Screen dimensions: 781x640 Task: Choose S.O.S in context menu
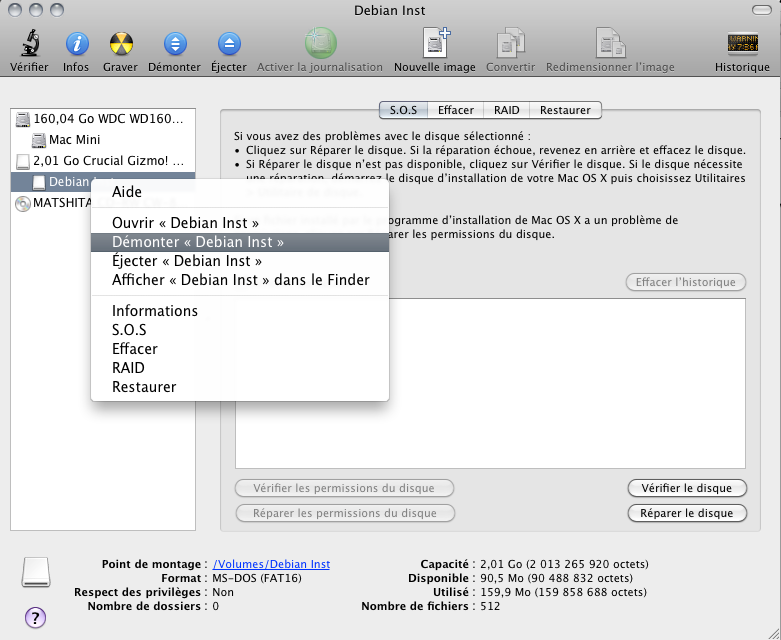(240, 330)
